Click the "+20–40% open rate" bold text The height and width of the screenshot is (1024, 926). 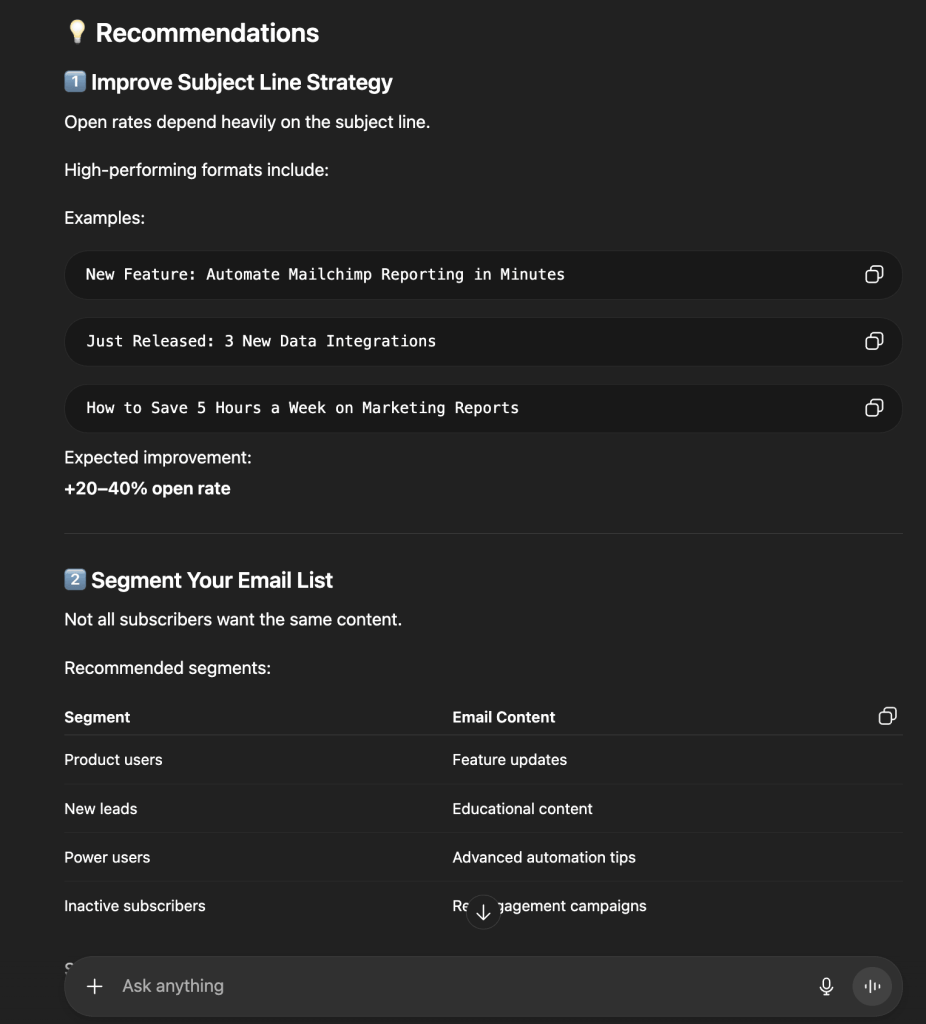point(147,489)
